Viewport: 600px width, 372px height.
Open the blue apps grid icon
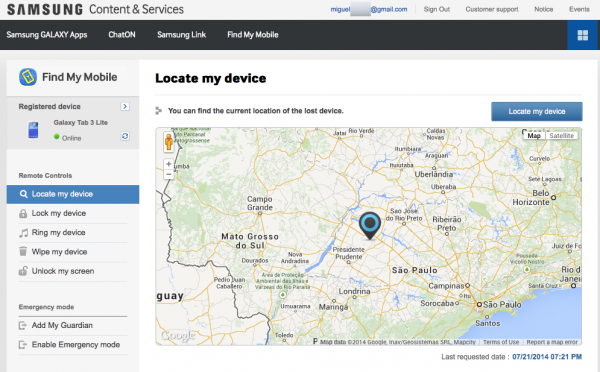tap(582, 35)
